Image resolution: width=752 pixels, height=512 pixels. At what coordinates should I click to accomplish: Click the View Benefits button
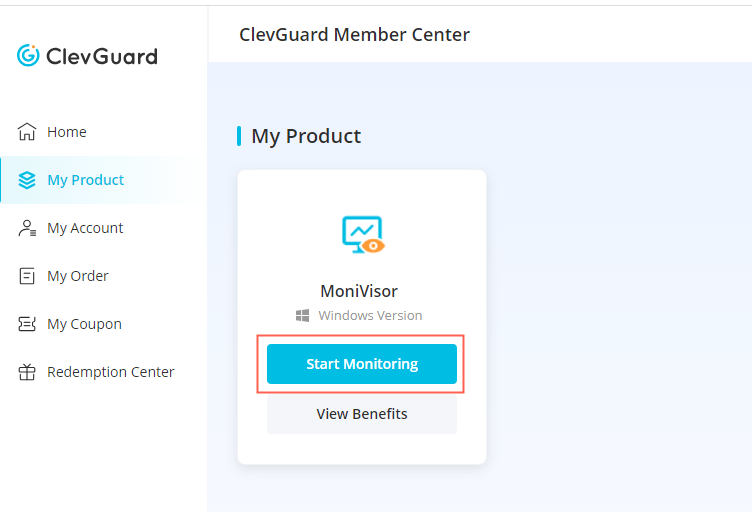tap(362, 414)
